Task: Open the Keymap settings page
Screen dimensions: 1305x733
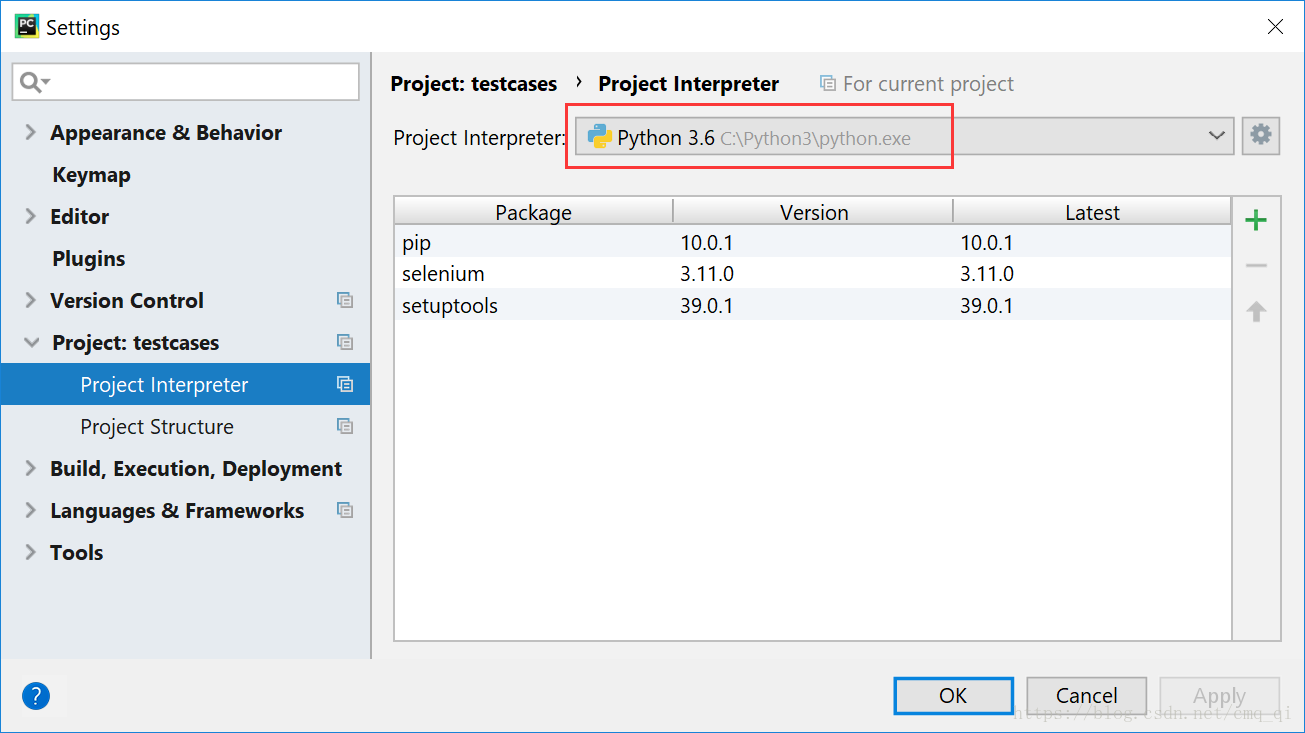Action: pyautogui.click(x=91, y=175)
